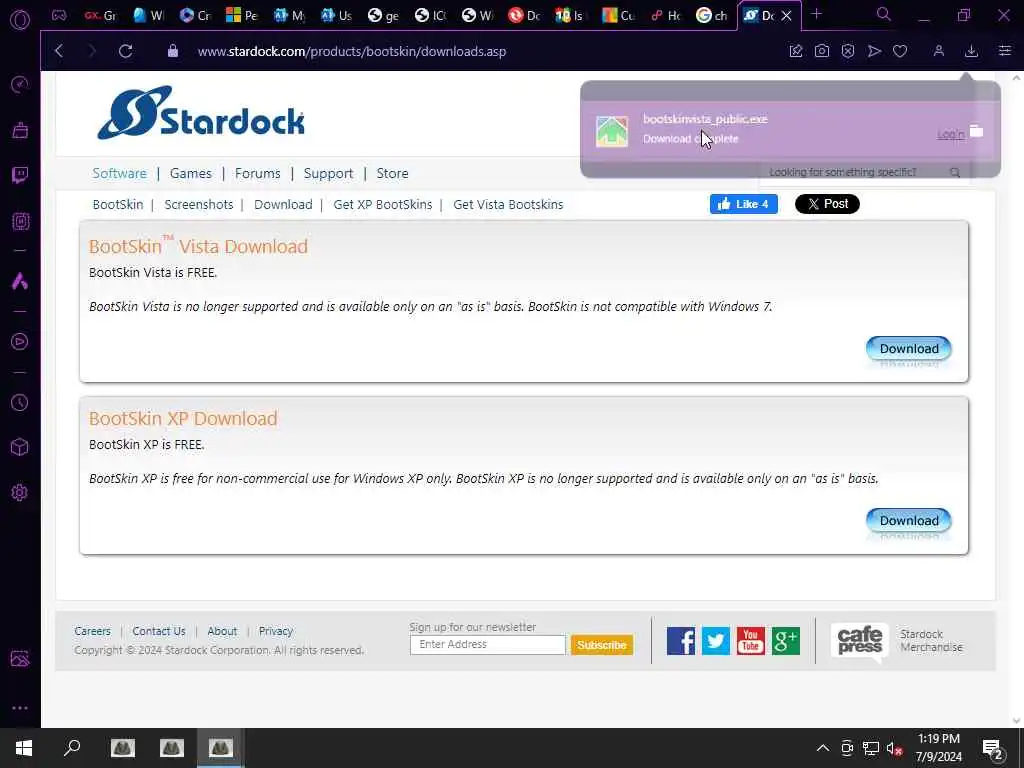
Task: Show hidden system tray icons chevron
Action: click(823, 748)
